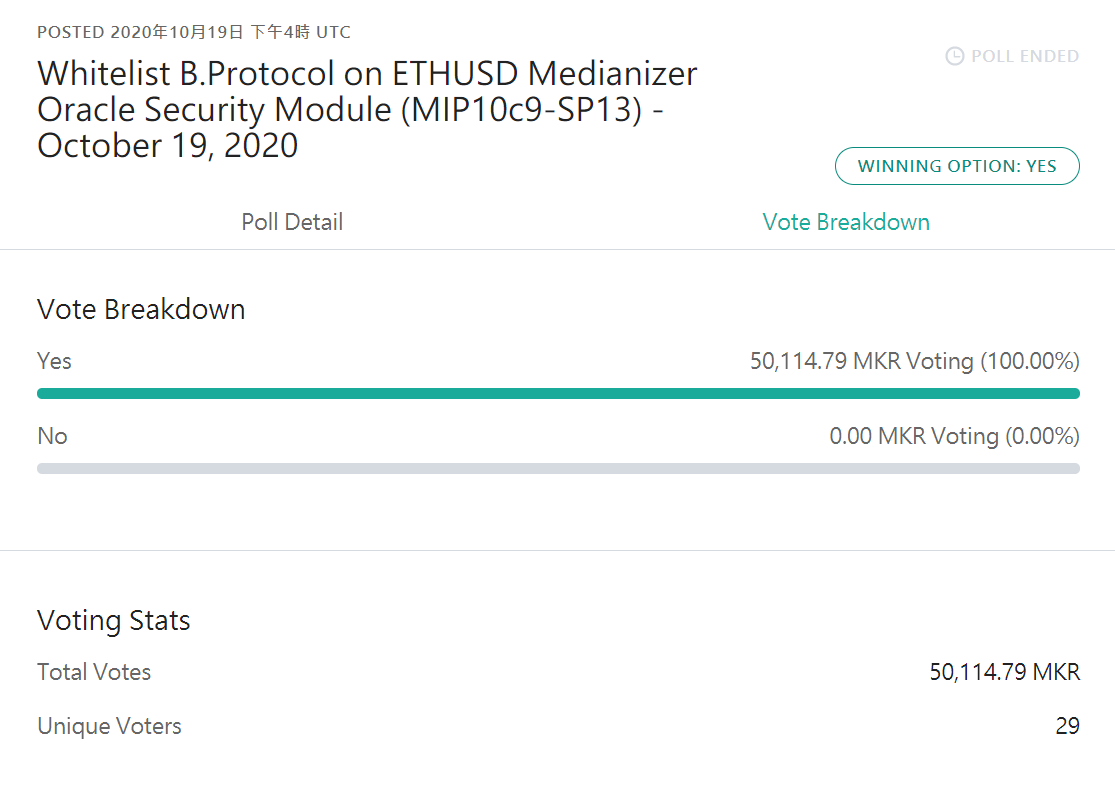
Task: Click the Yes option label
Action: [x=54, y=361]
